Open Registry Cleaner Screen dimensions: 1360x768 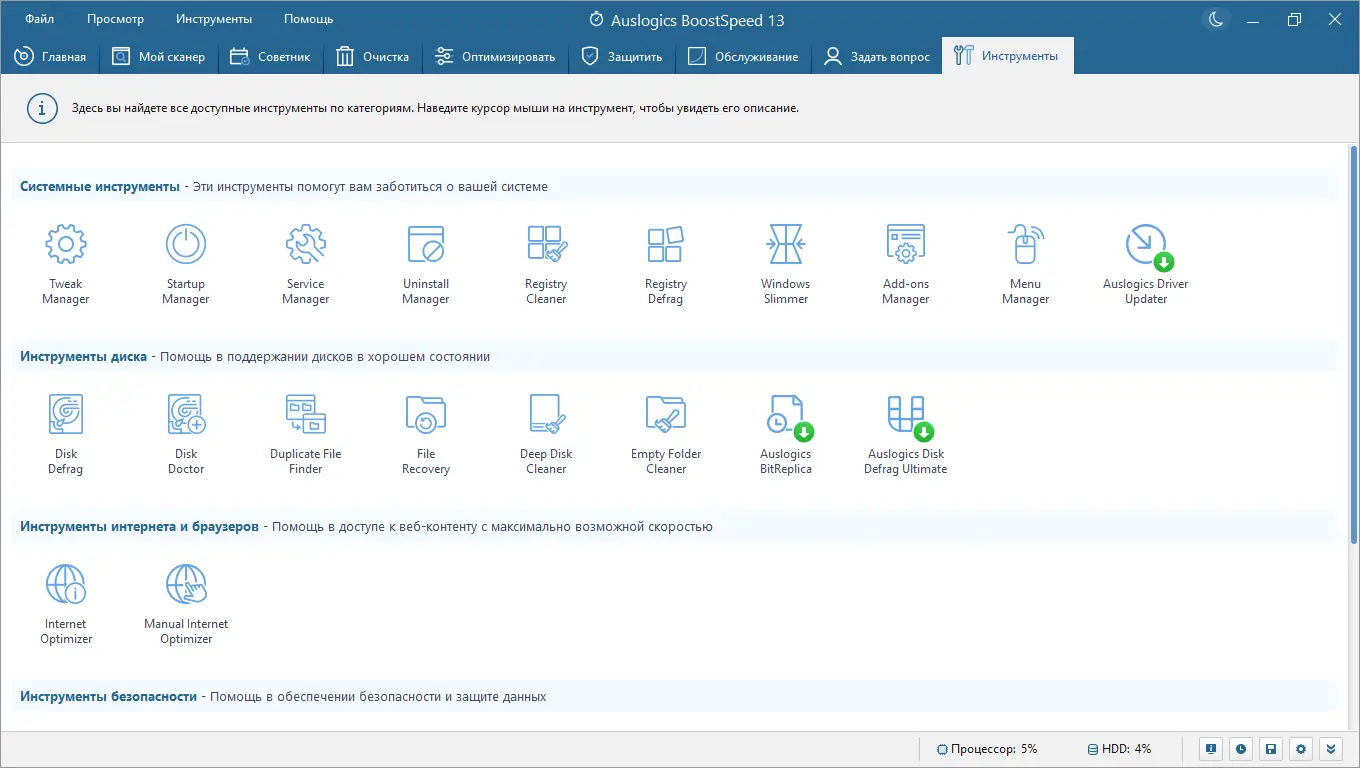click(x=546, y=264)
